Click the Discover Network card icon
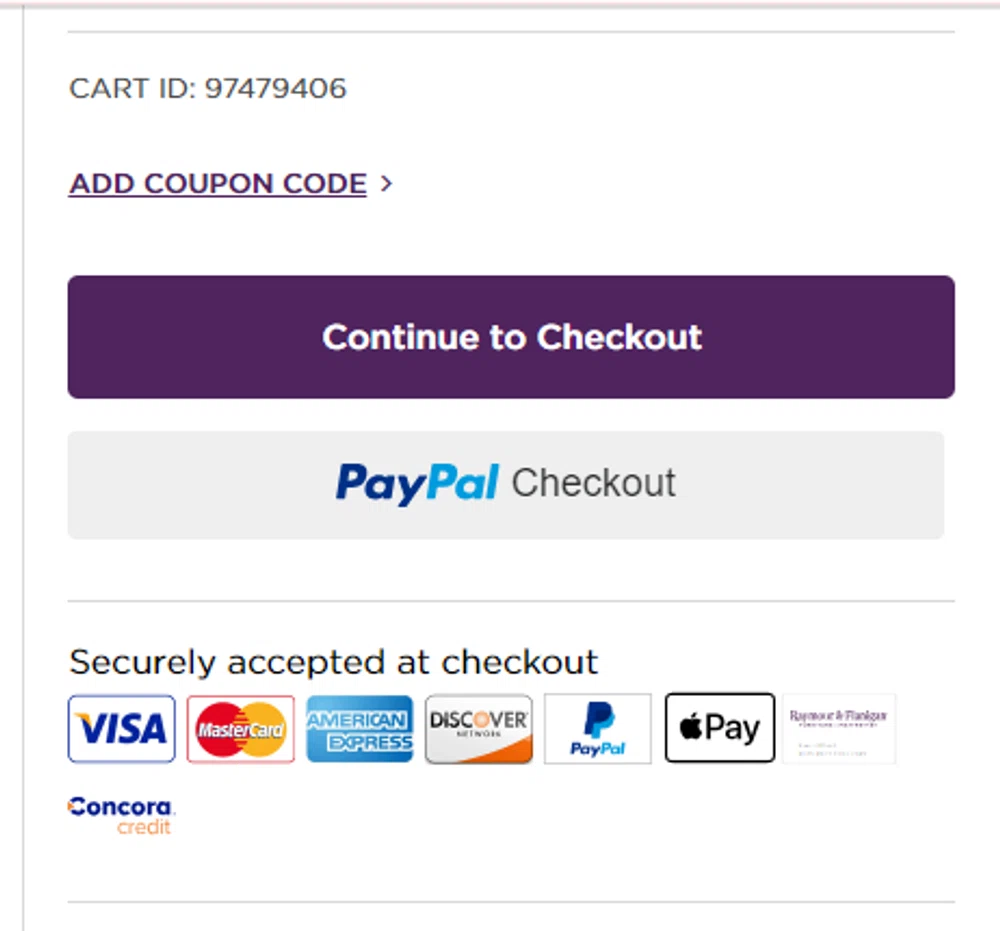Viewport: 1000px width, 931px height. 478,729
